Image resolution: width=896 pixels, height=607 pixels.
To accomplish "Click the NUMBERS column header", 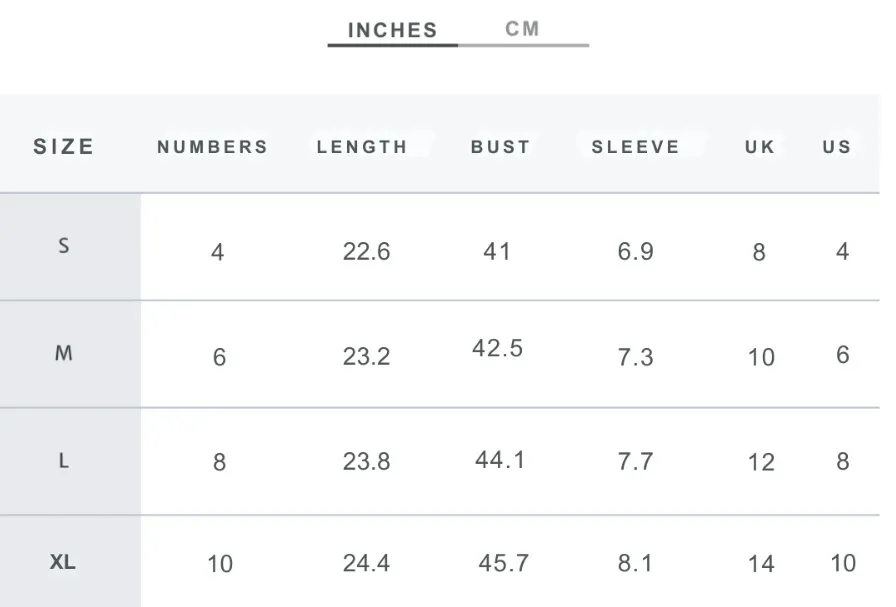I will pos(213,147).
